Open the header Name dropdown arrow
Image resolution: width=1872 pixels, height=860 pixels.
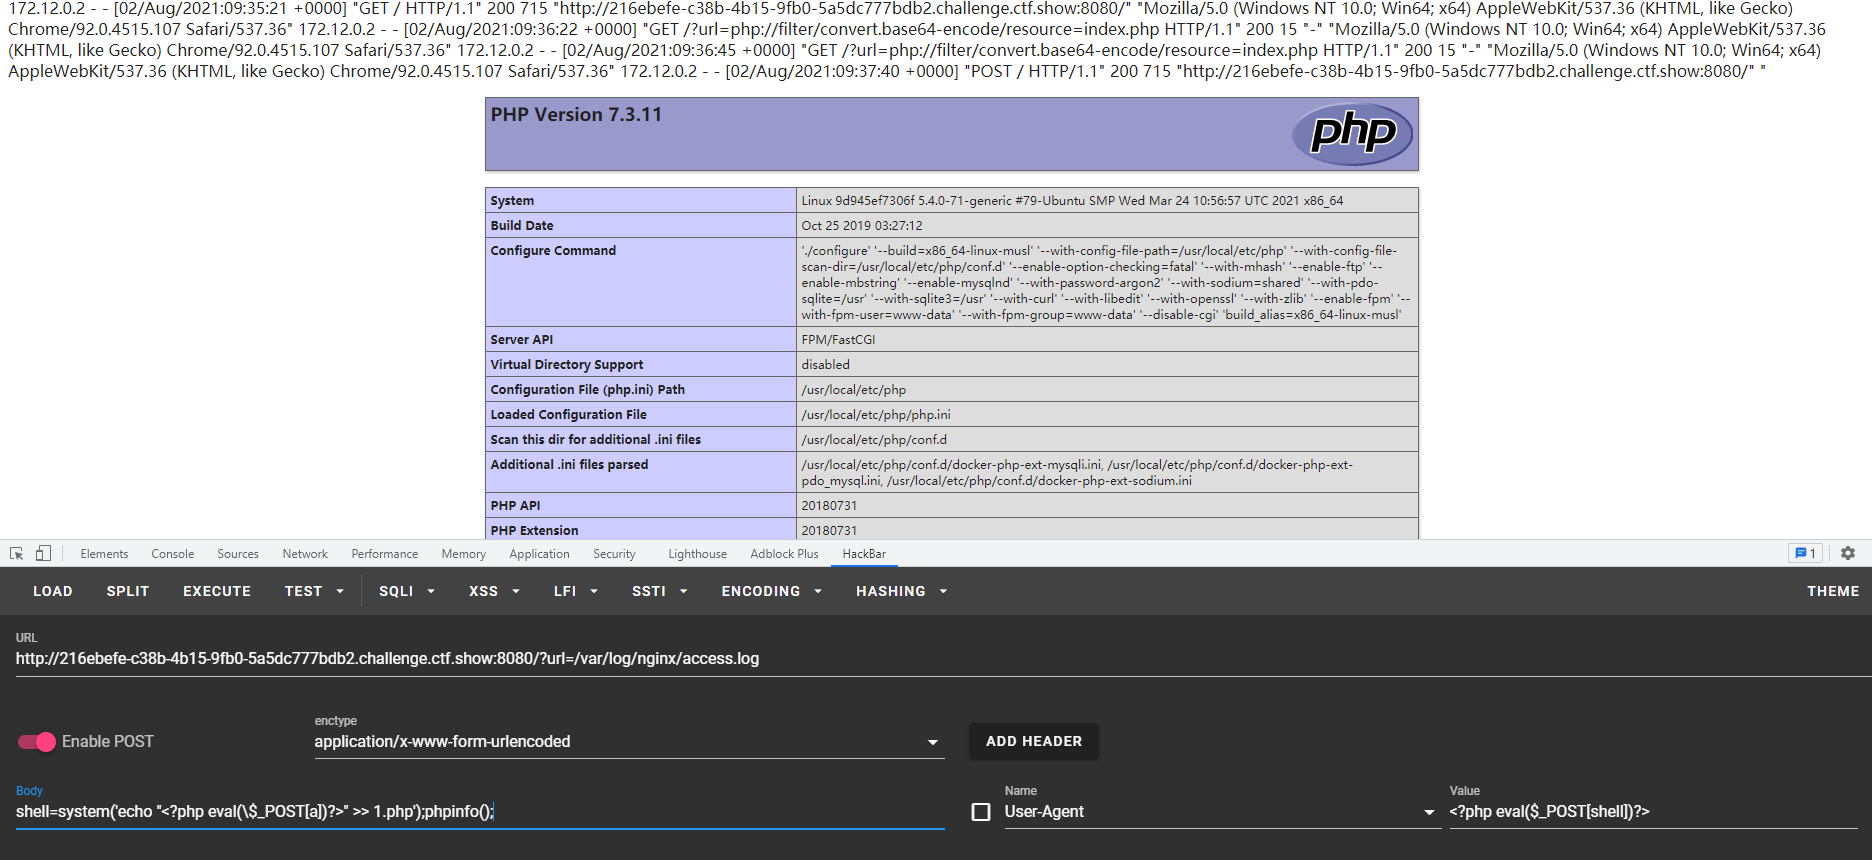coord(1429,812)
